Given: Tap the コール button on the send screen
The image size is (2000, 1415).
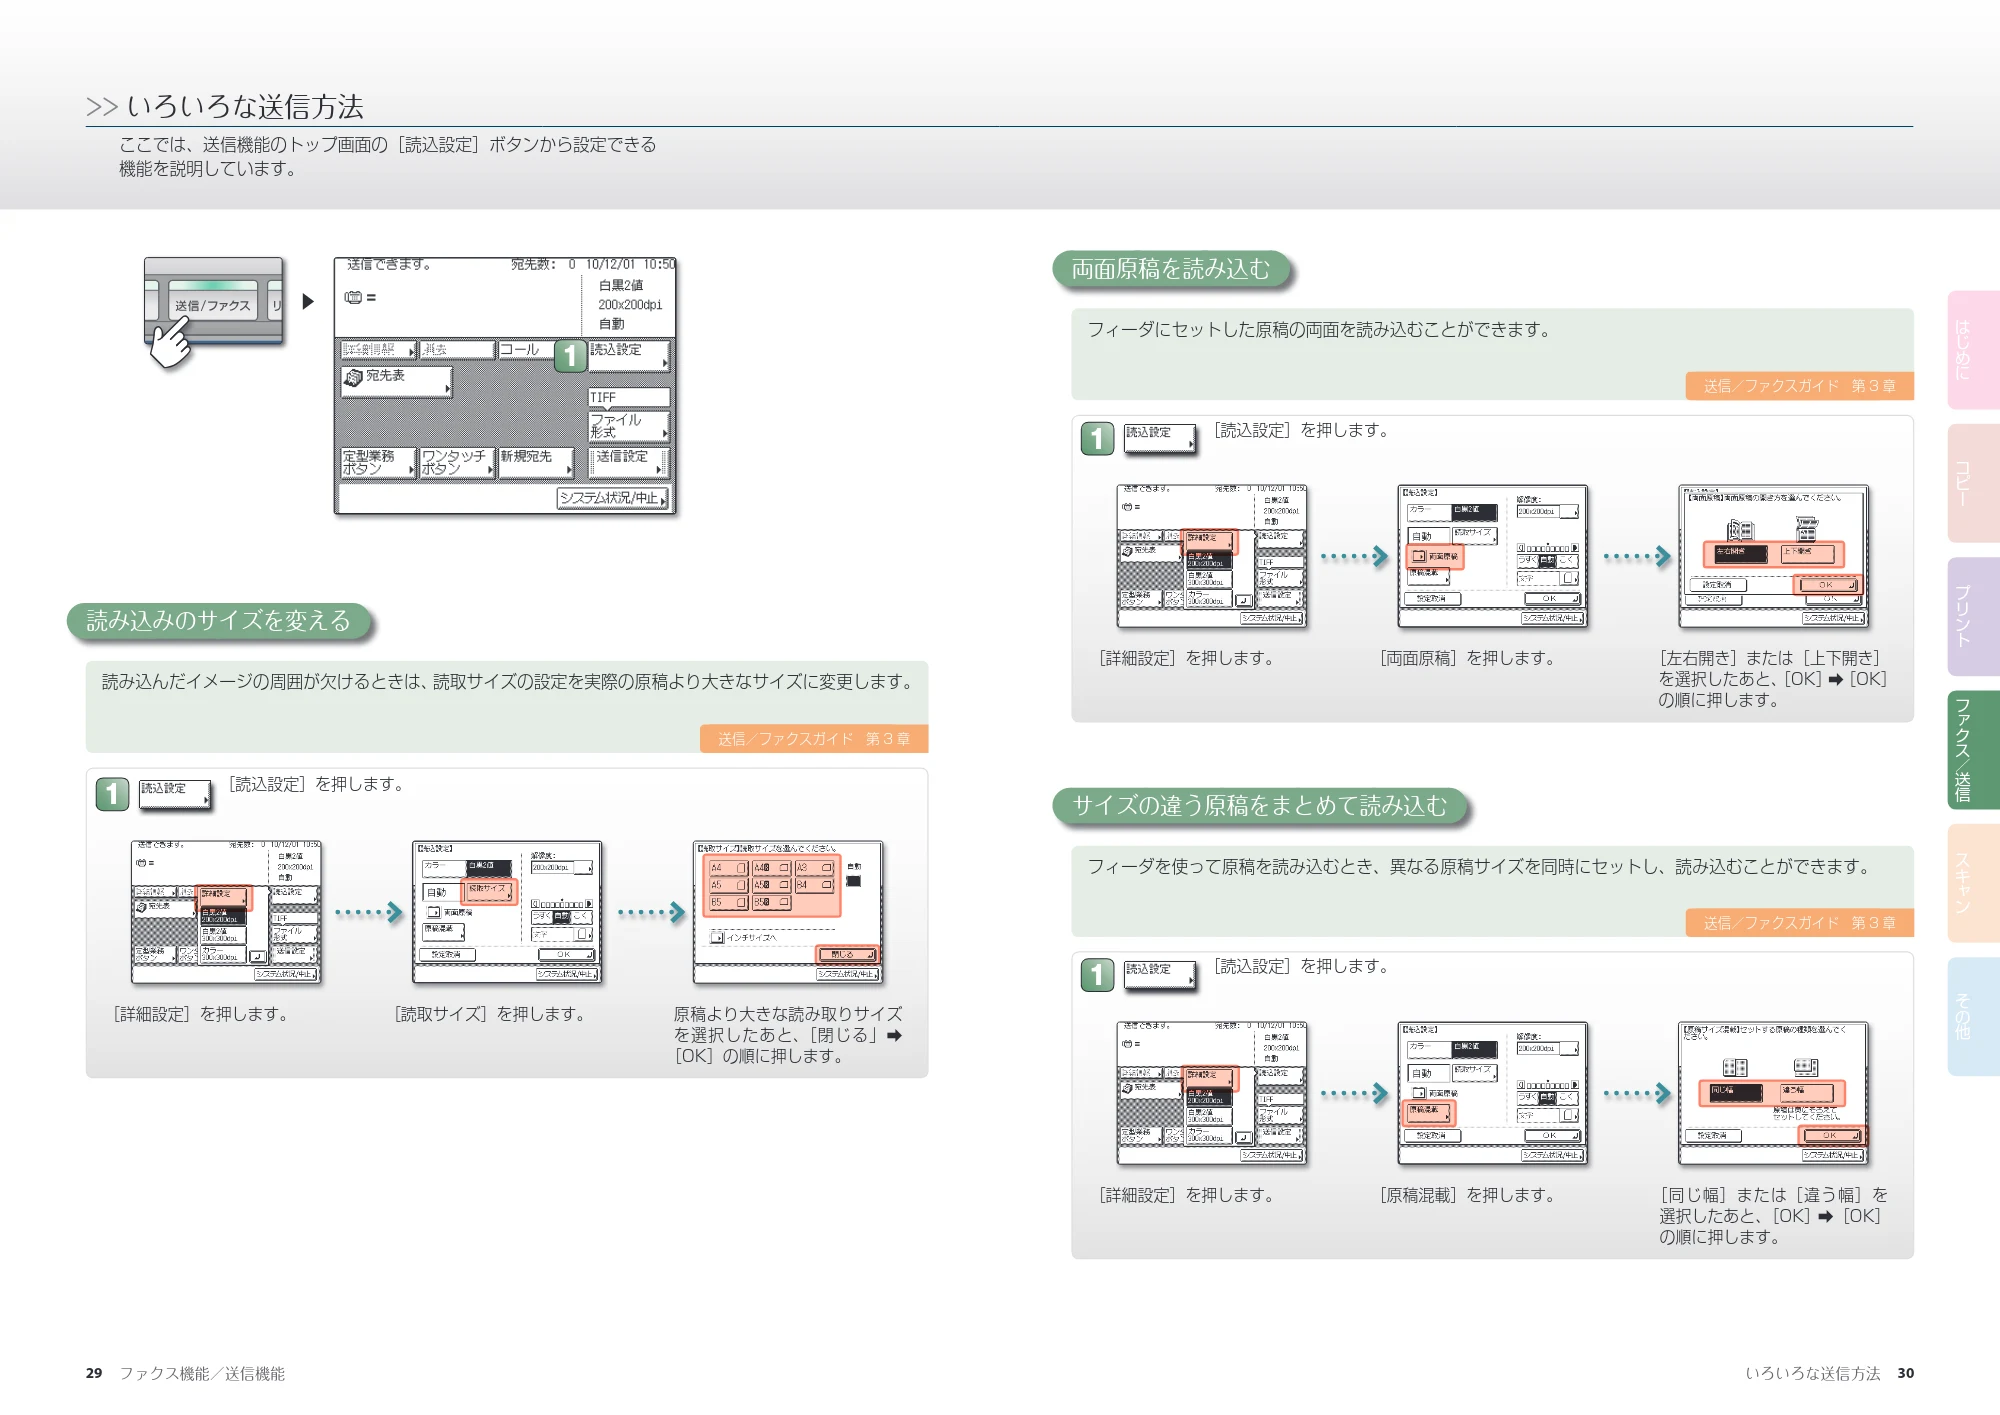Looking at the screenshot, I should tap(526, 350).
